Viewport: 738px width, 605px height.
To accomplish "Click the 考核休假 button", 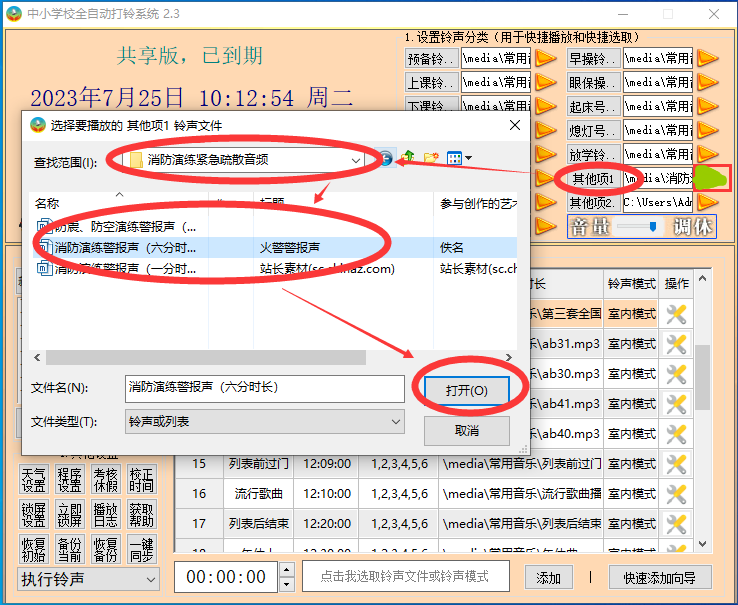I will tap(106, 480).
